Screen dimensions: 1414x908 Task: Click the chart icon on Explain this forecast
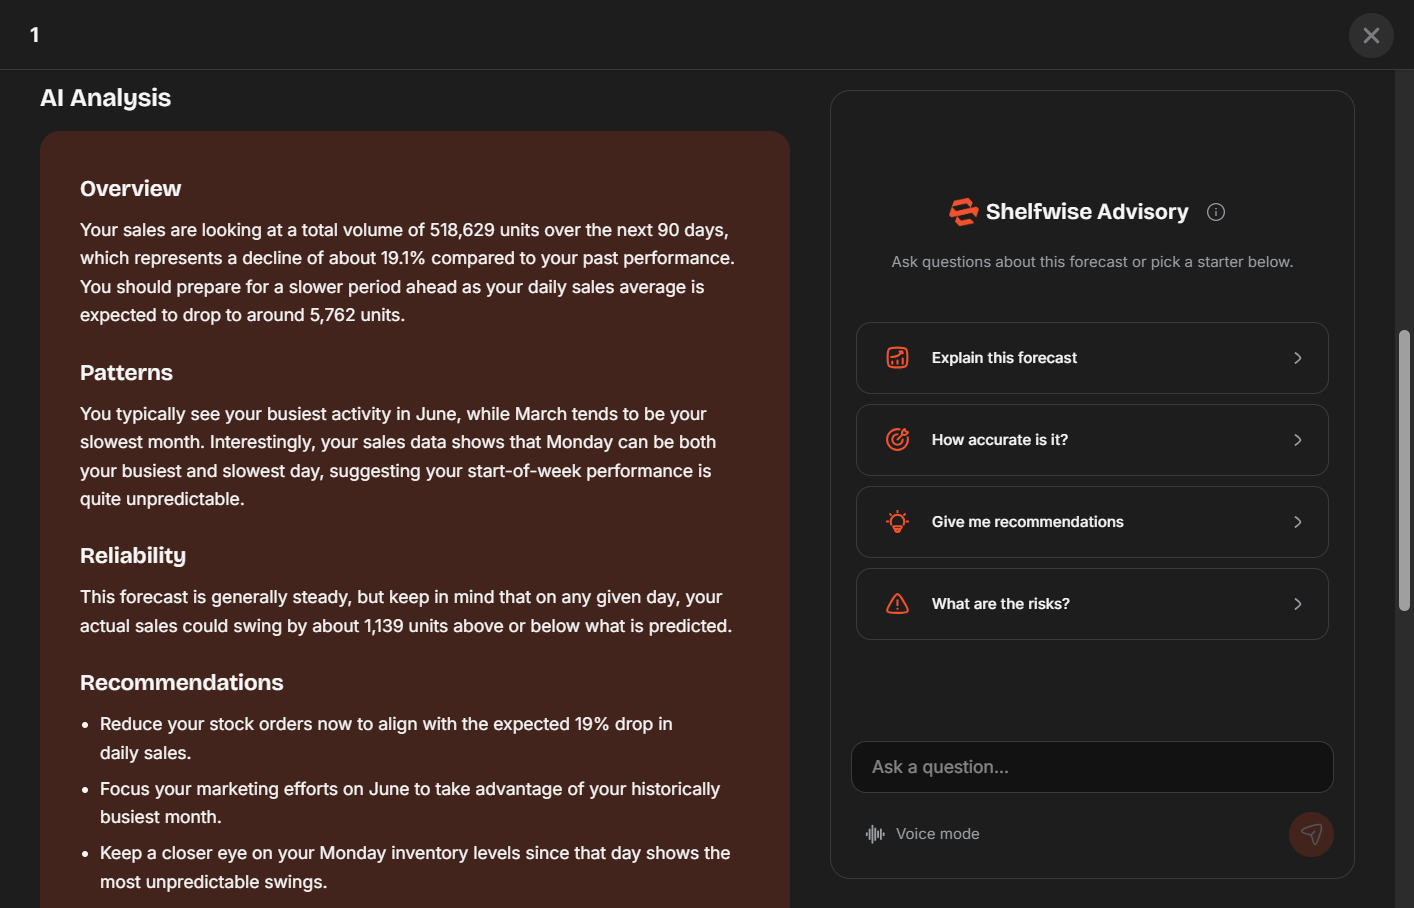(898, 358)
